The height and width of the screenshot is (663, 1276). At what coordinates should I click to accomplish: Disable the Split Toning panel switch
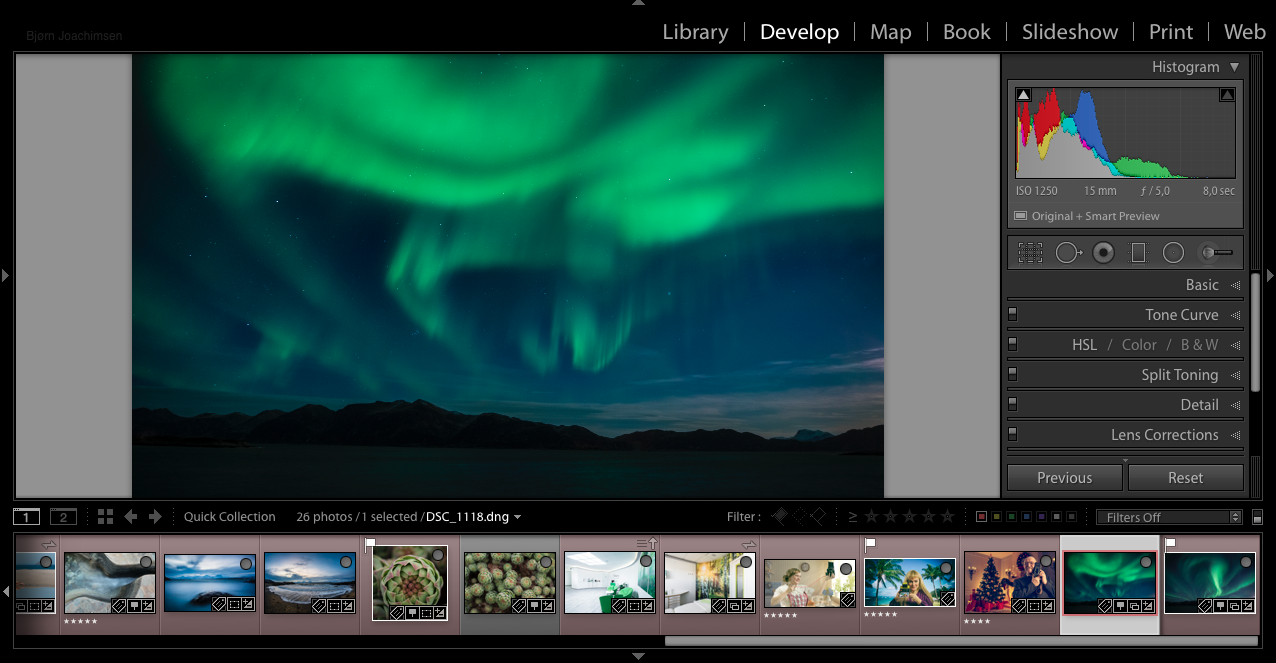(1012, 374)
